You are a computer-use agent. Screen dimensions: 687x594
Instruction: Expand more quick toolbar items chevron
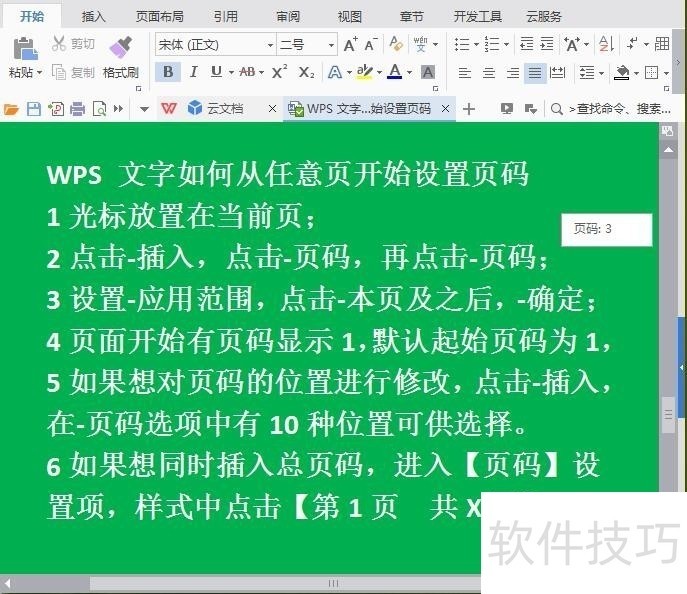[118, 109]
